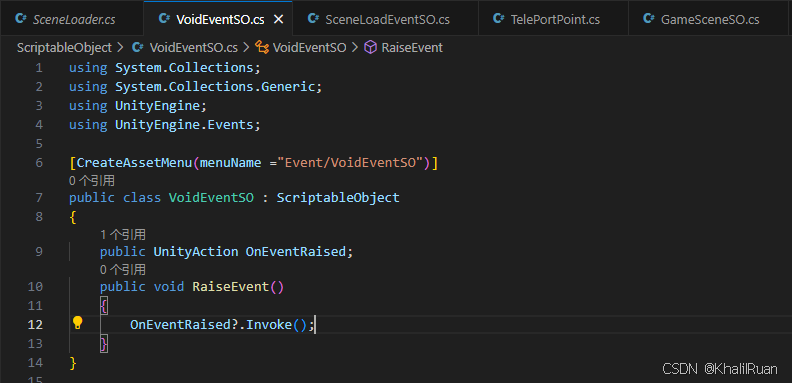
Task: Click 'VoidEventSO' class name on line 7
Action: (211, 198)
